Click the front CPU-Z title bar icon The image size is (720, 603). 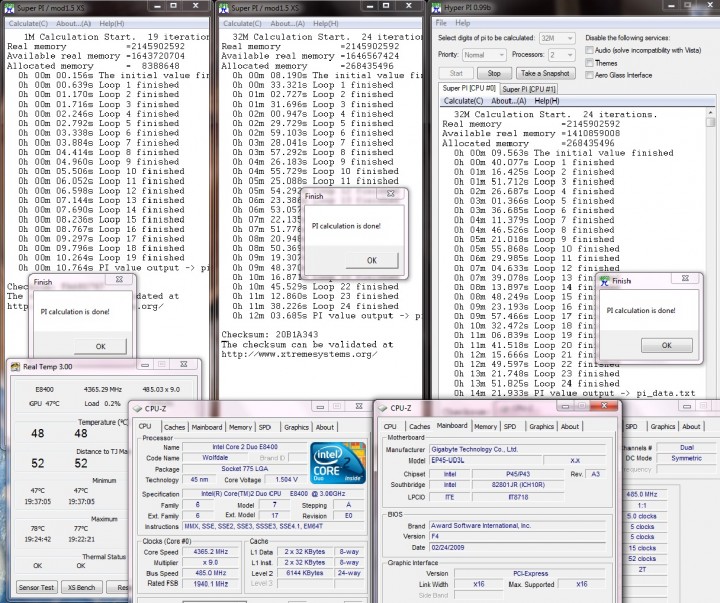(137, 408)
